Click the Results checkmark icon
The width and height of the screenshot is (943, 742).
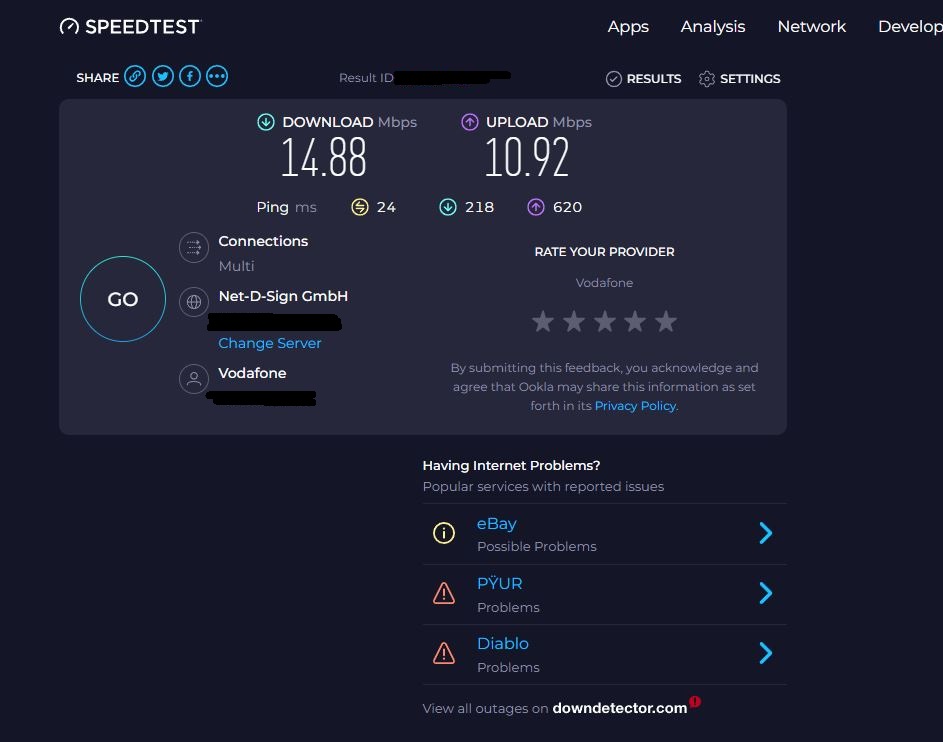coord(613,79)
